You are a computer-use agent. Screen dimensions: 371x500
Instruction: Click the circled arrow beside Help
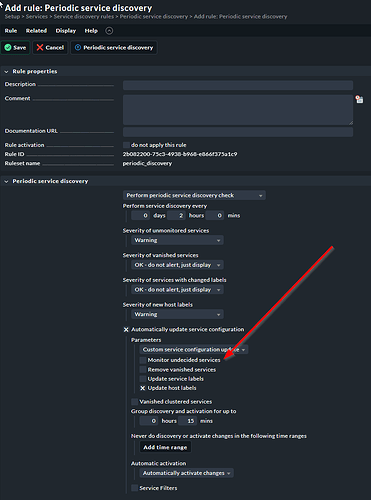(109, 31)
